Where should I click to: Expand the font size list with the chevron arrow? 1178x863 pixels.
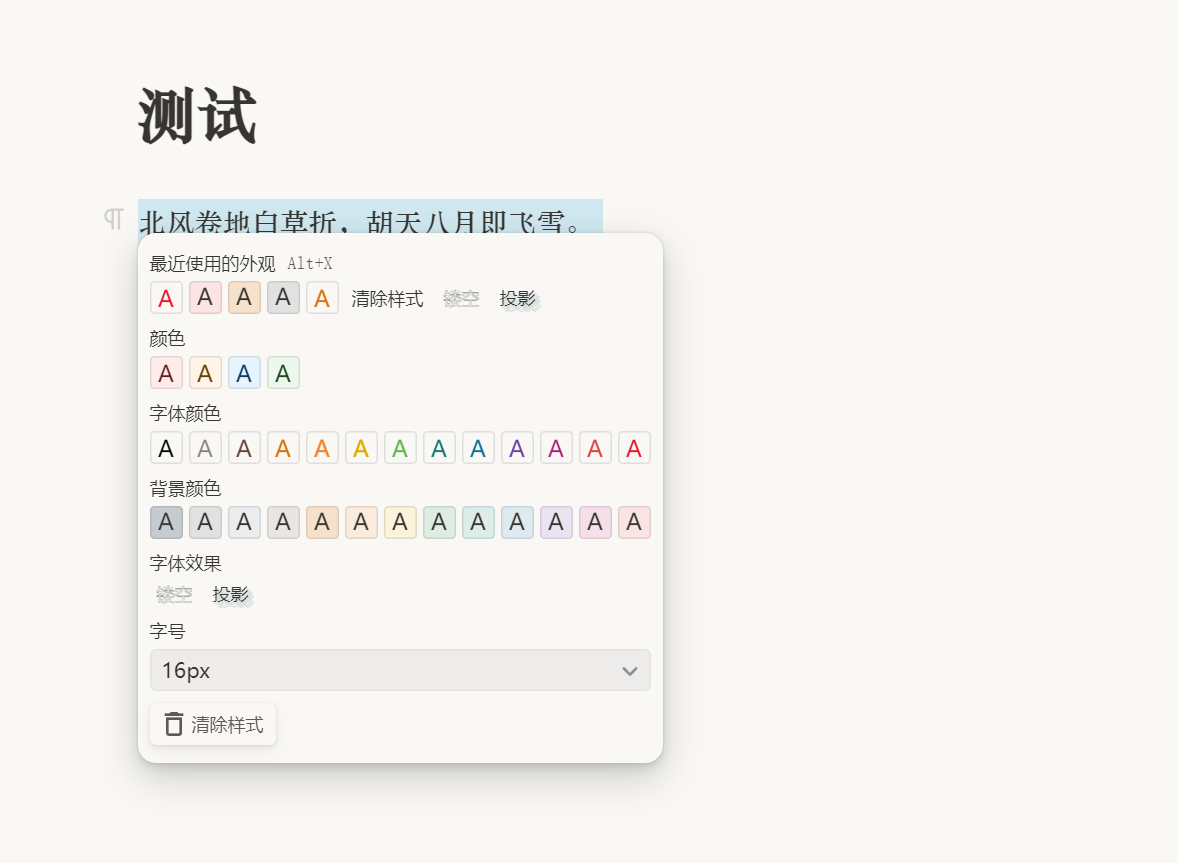click(629, 670)
